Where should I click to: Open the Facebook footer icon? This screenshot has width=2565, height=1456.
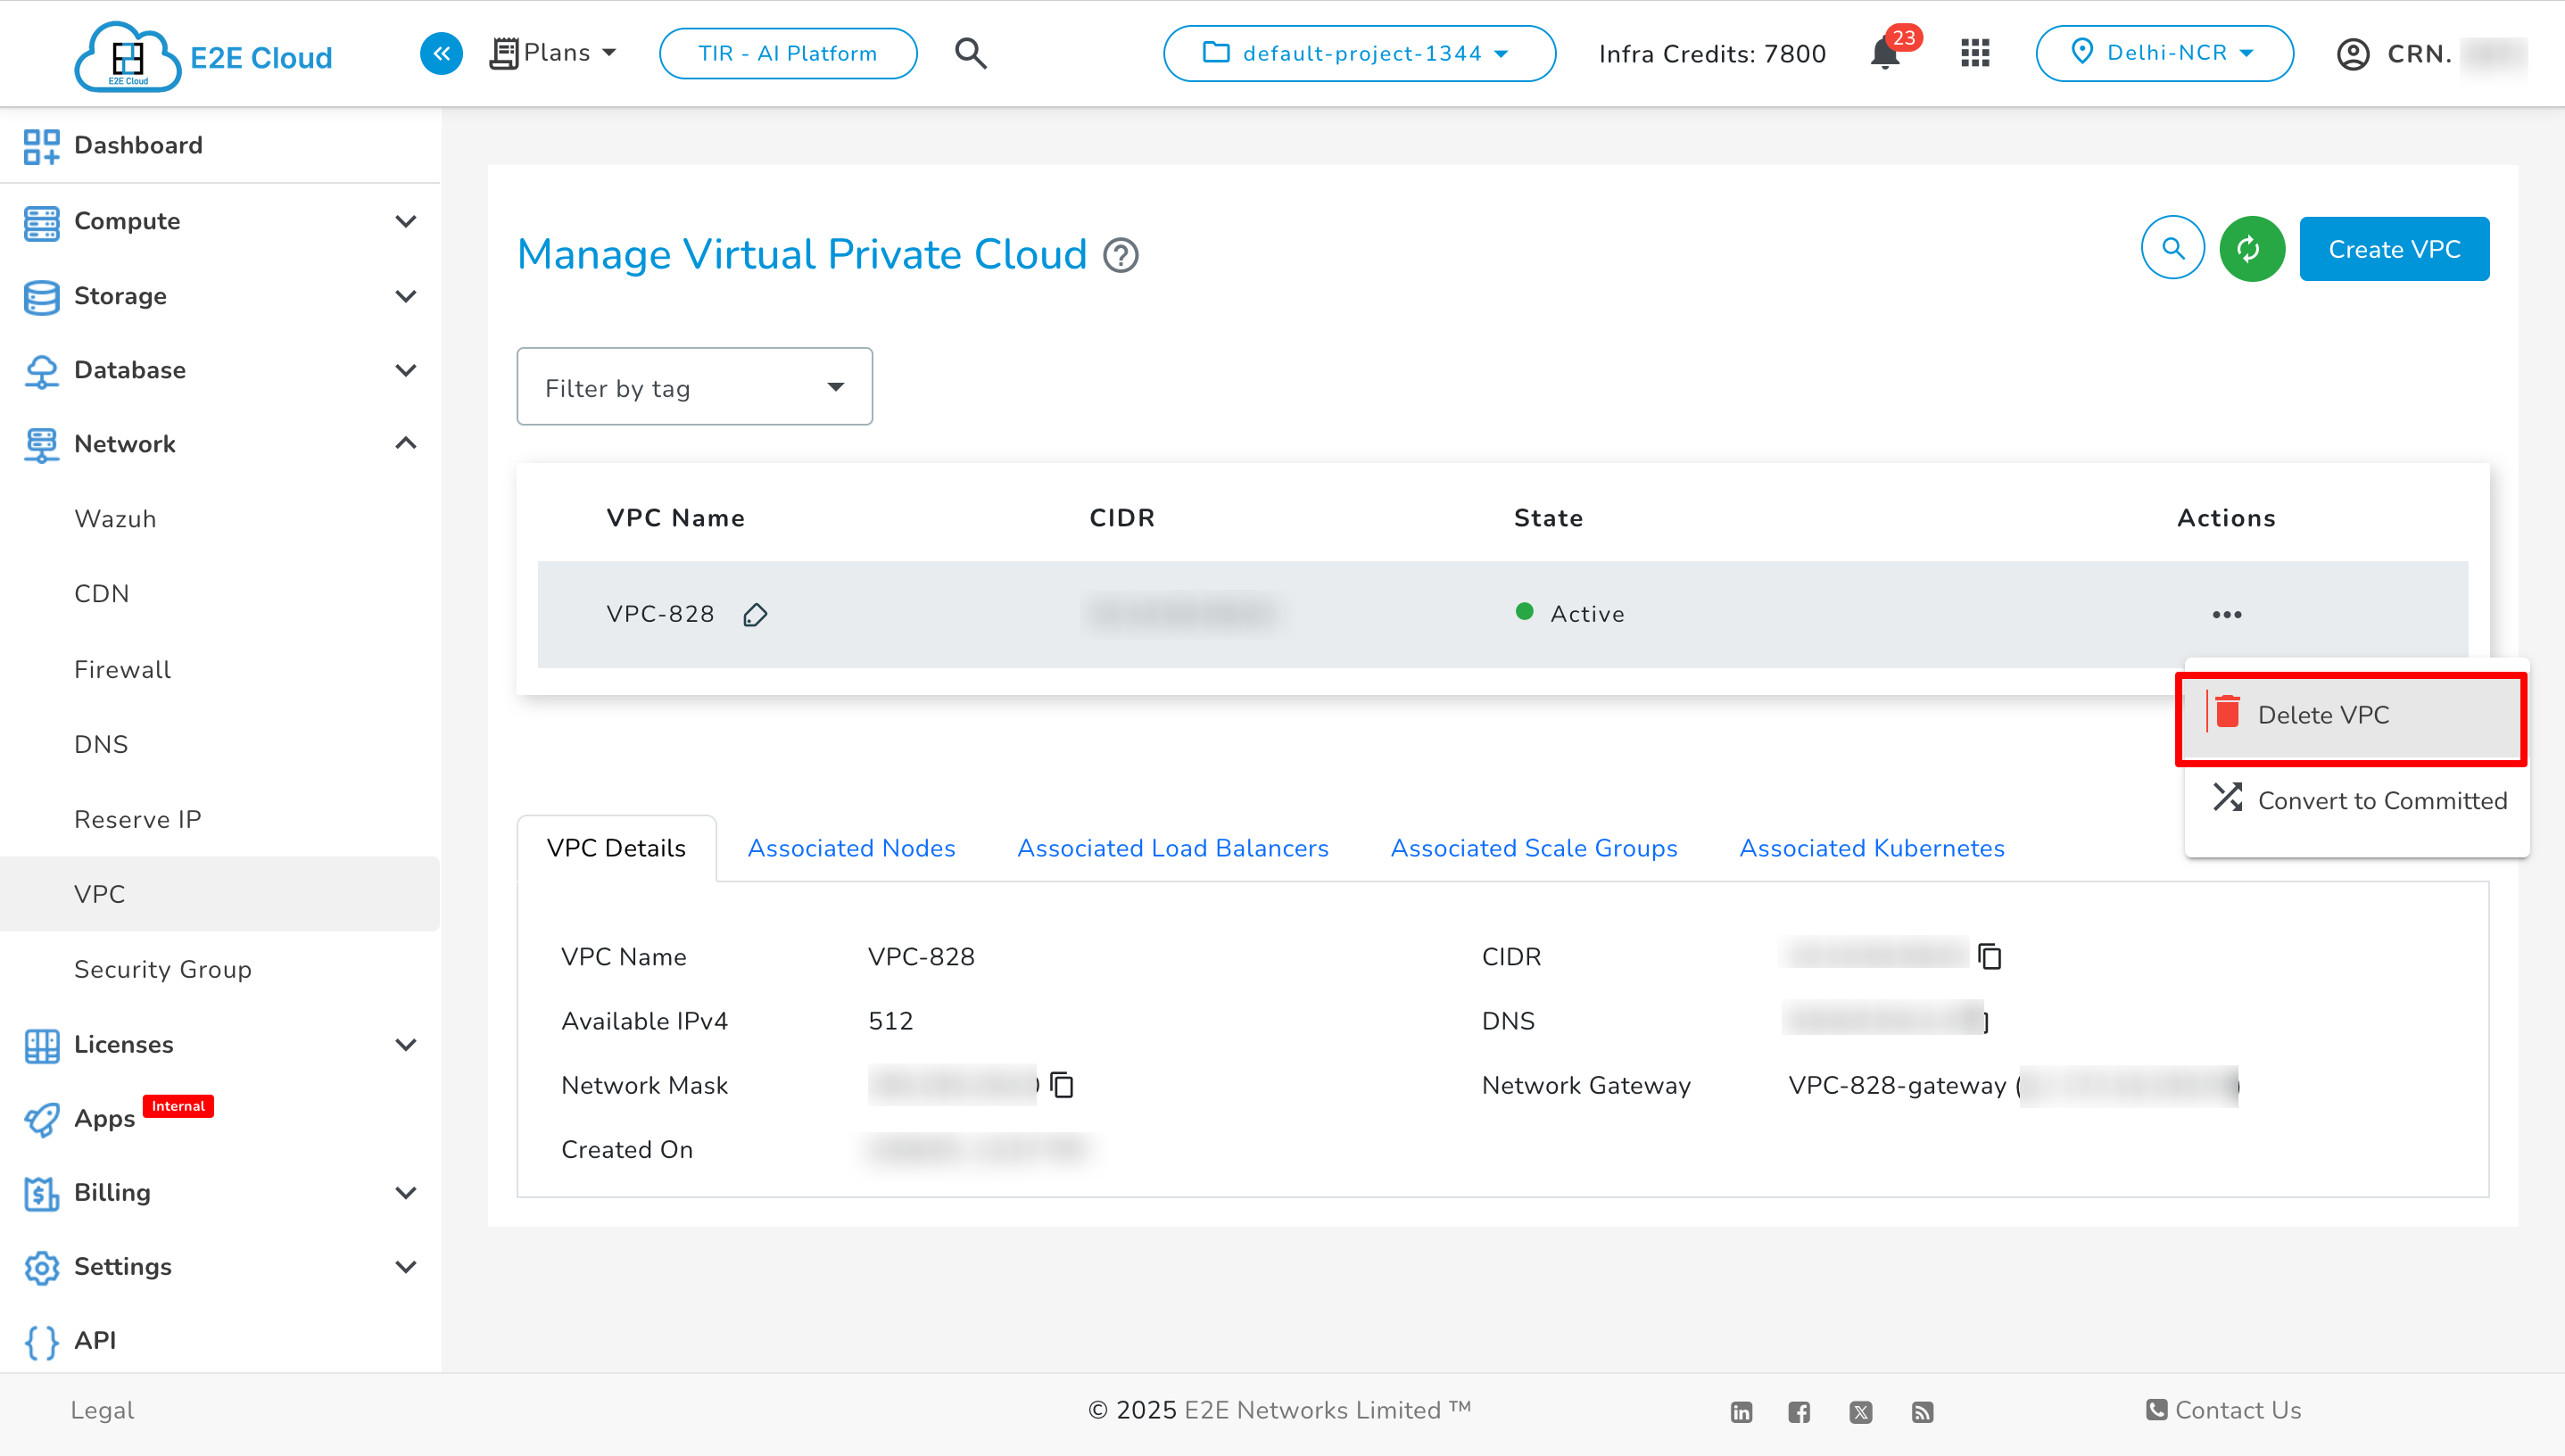click(x=1799, y=1412)
